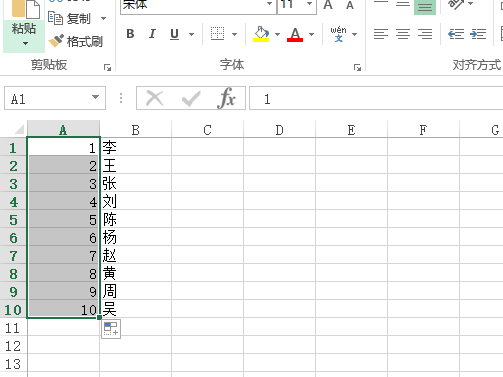Click the Format Painter brush icon
Screen dimensions: 503x377
point(56,41)
